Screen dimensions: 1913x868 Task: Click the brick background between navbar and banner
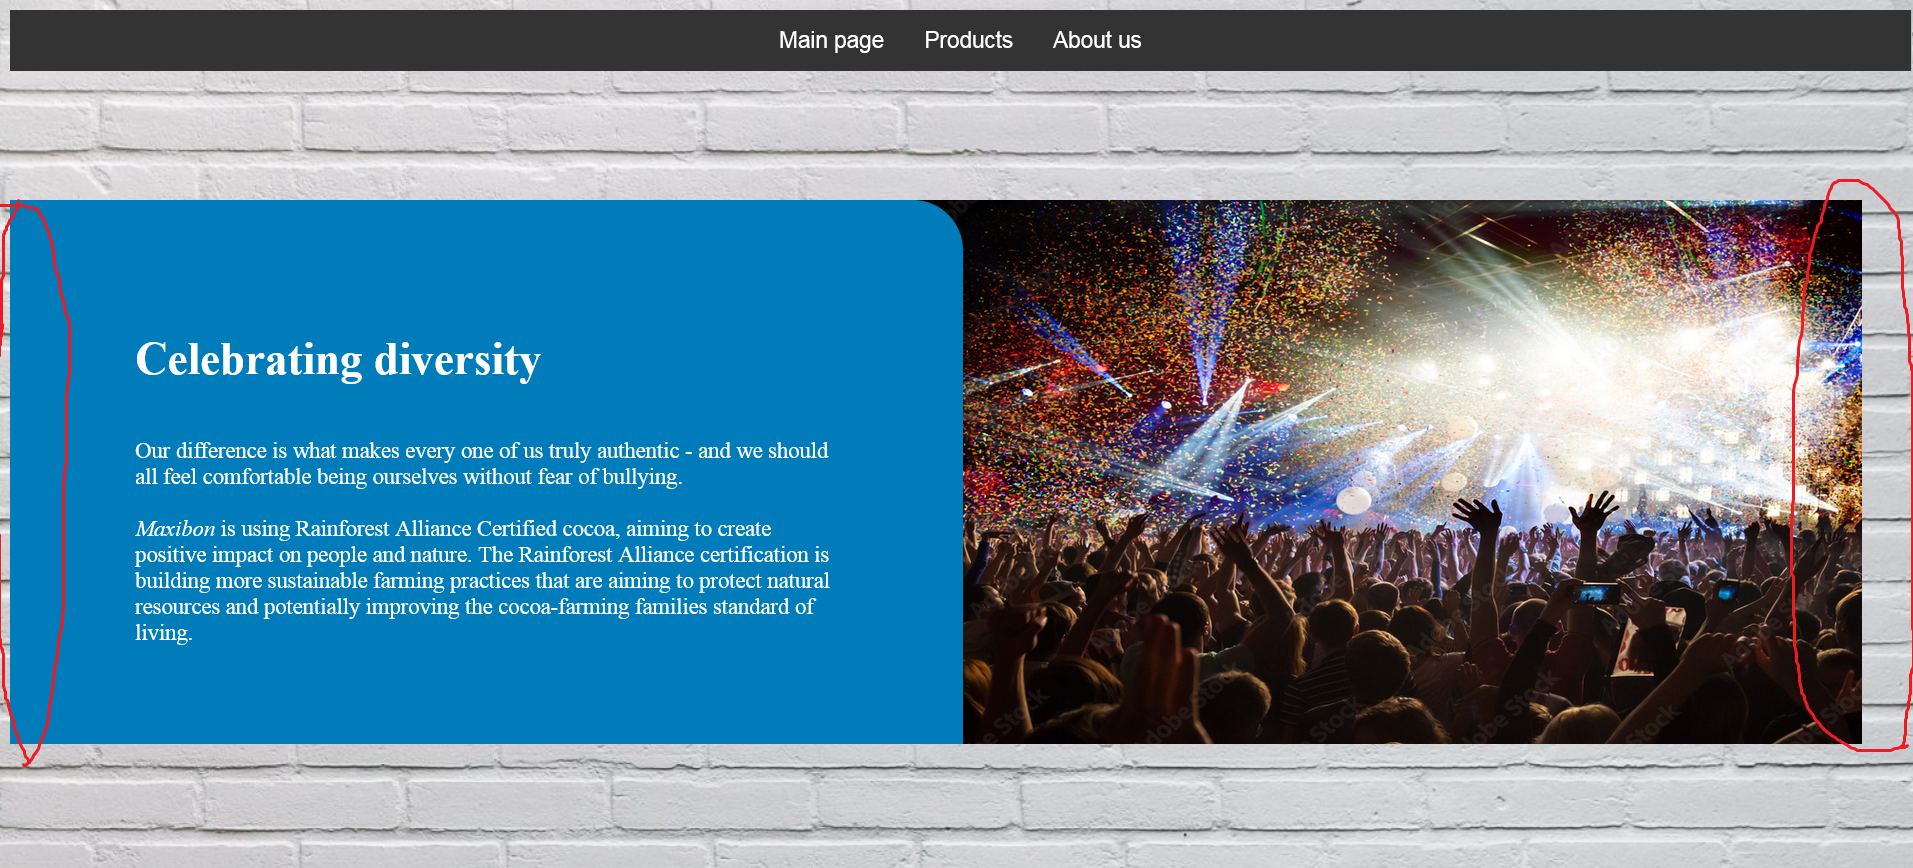956,135
